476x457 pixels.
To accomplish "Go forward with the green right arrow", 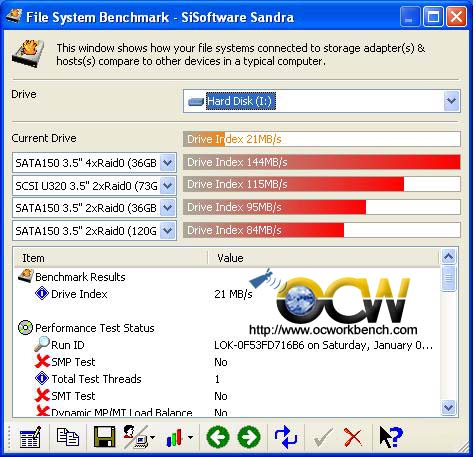I will click(x=249, y=437).
